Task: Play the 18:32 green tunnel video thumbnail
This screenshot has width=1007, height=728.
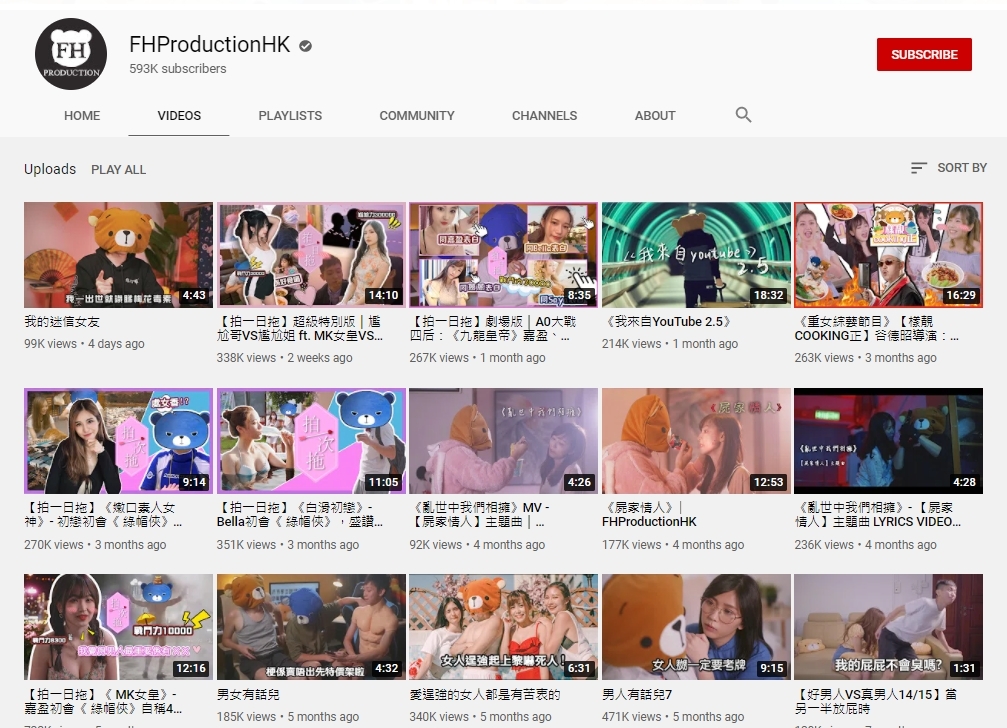Action: coord(695,255)
